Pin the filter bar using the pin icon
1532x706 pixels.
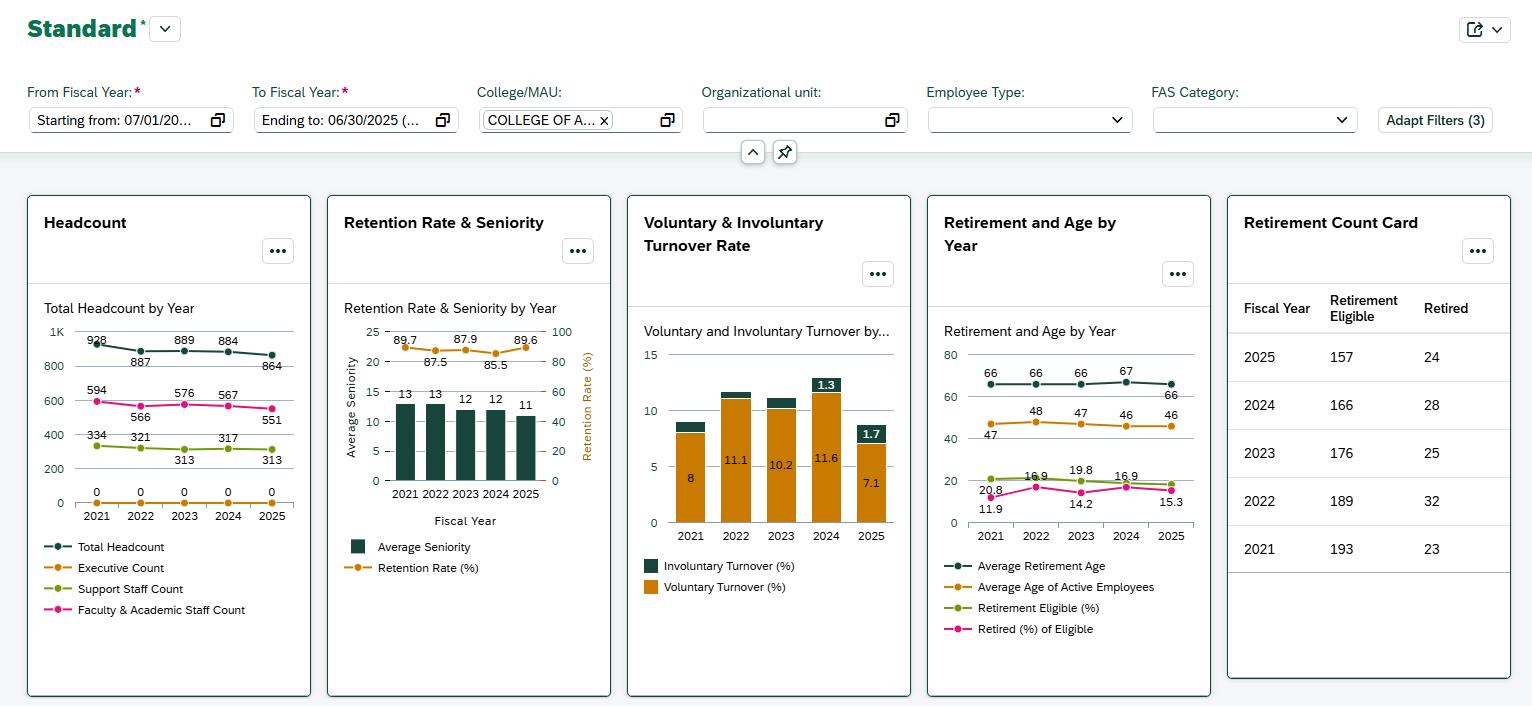pos(785,152)
